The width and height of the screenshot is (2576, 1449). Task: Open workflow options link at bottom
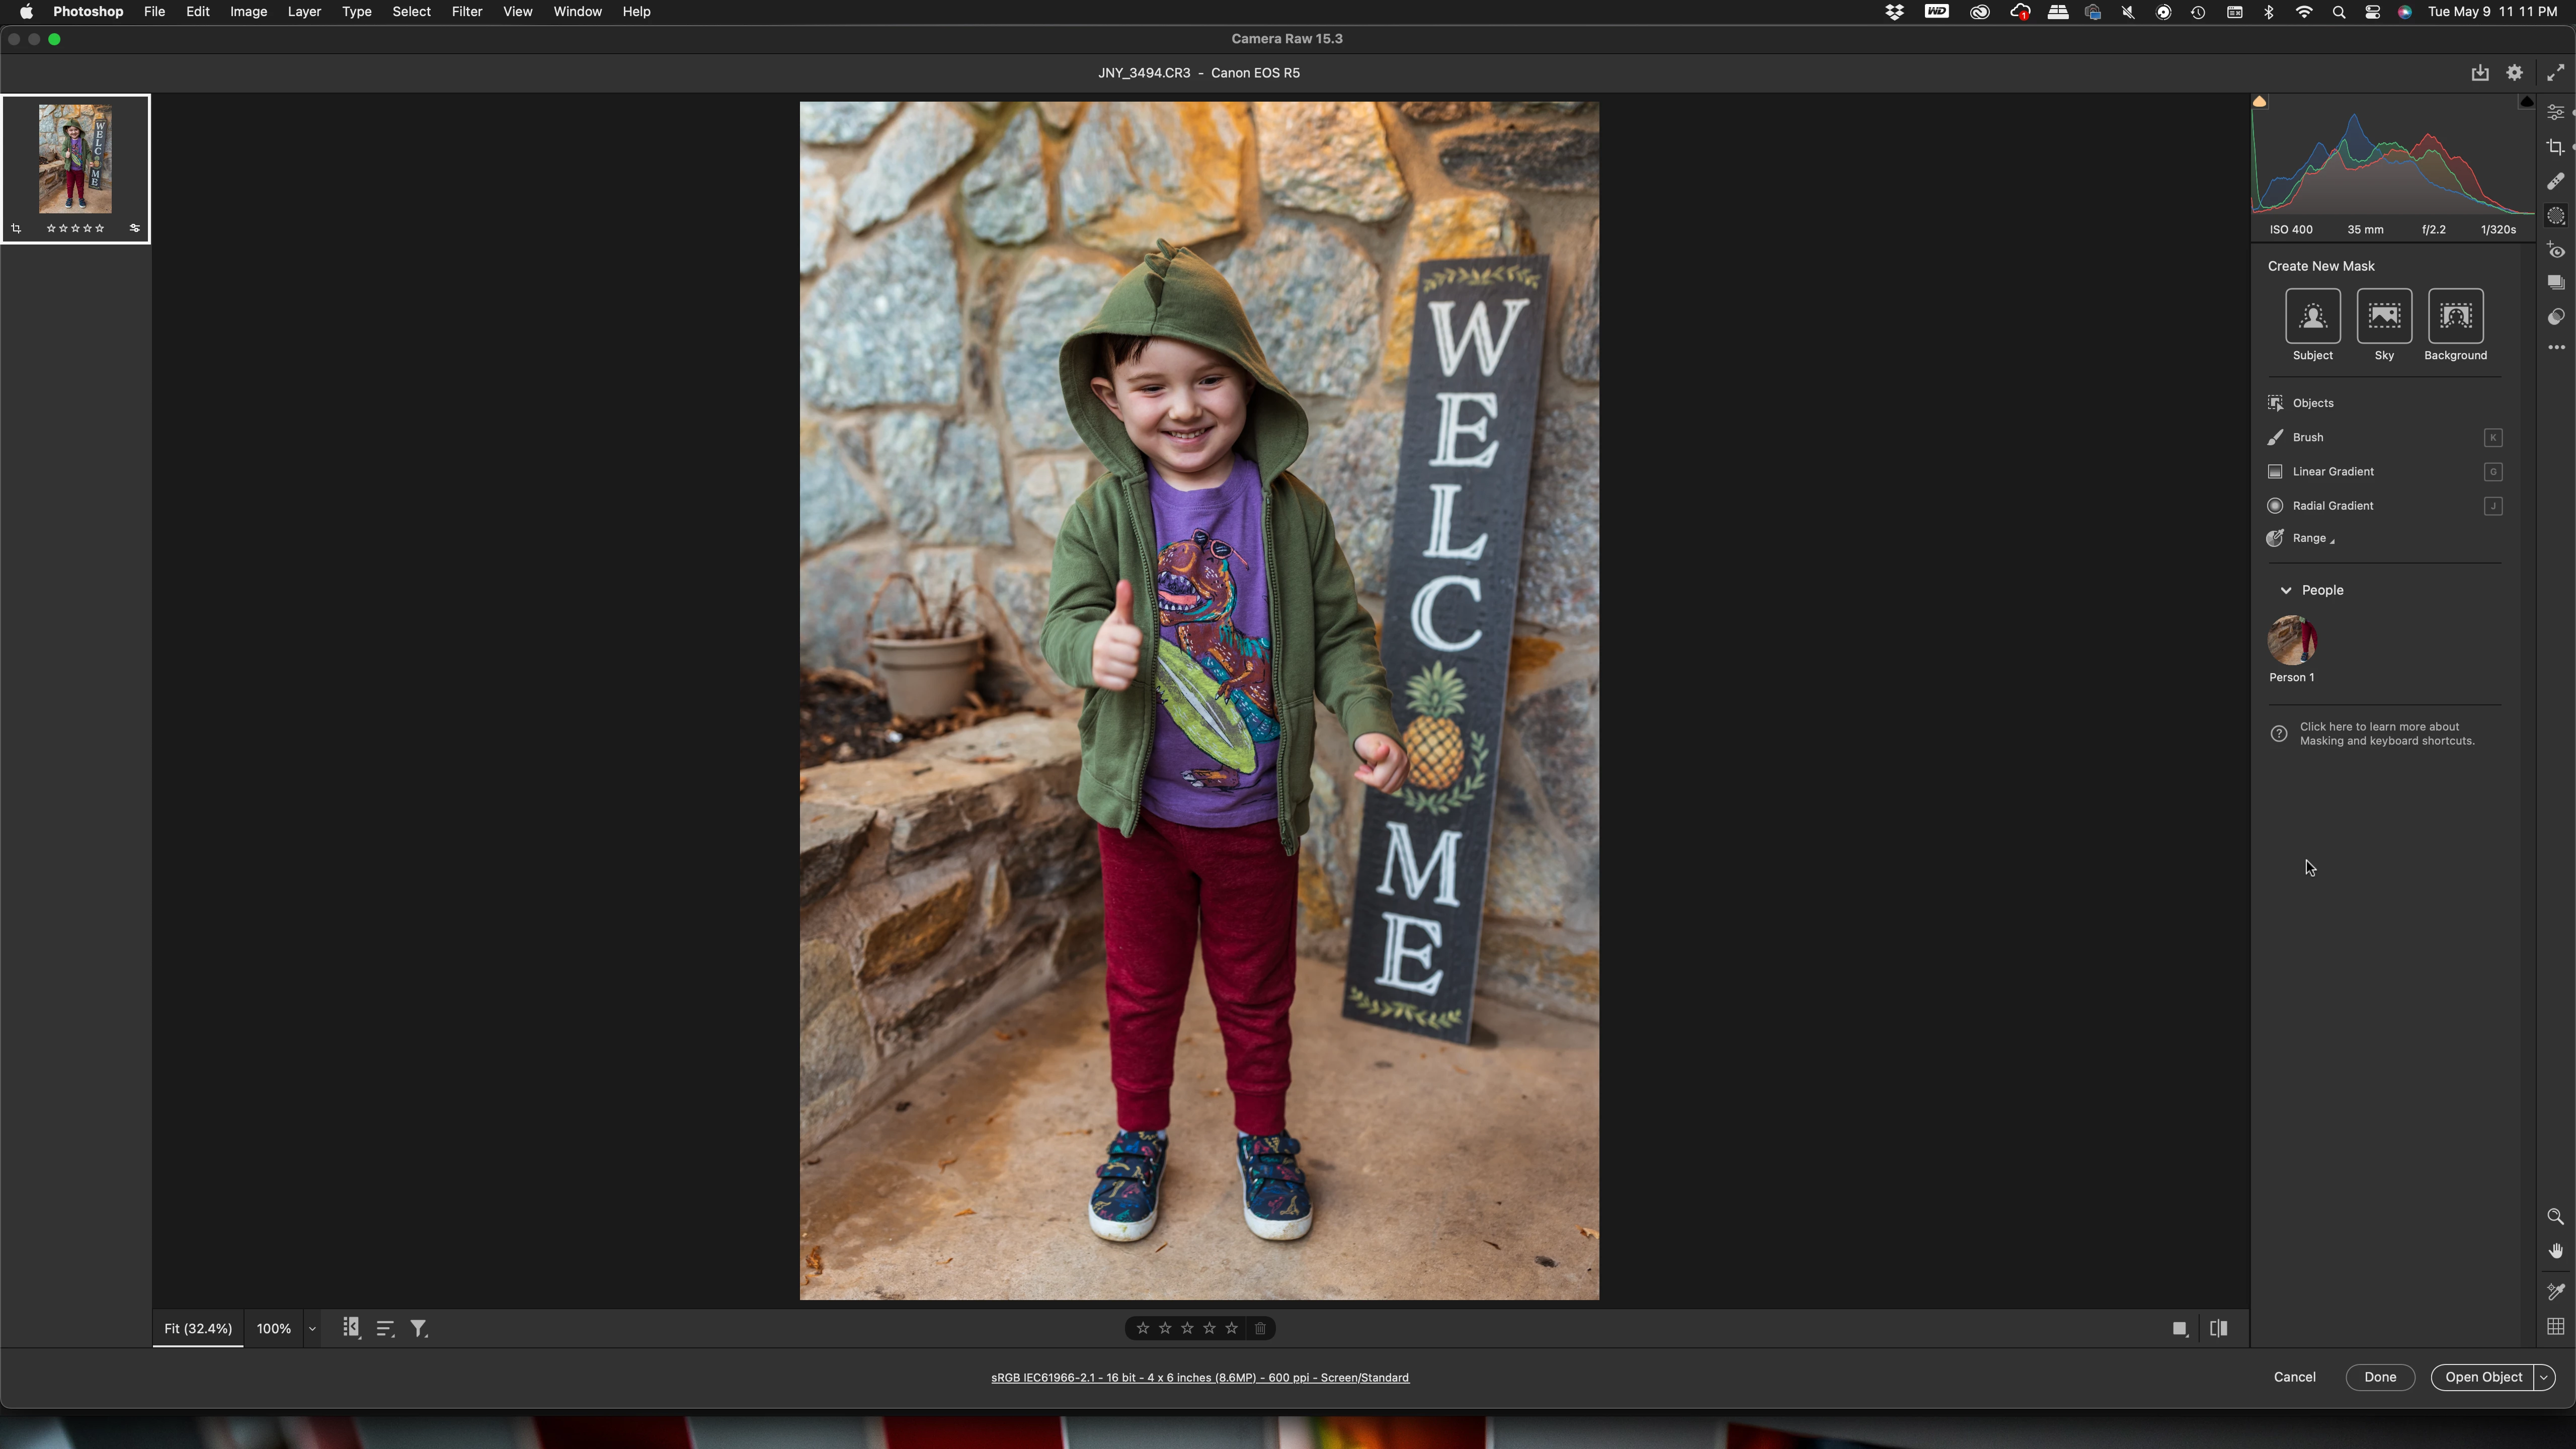click(1199, 1378)
